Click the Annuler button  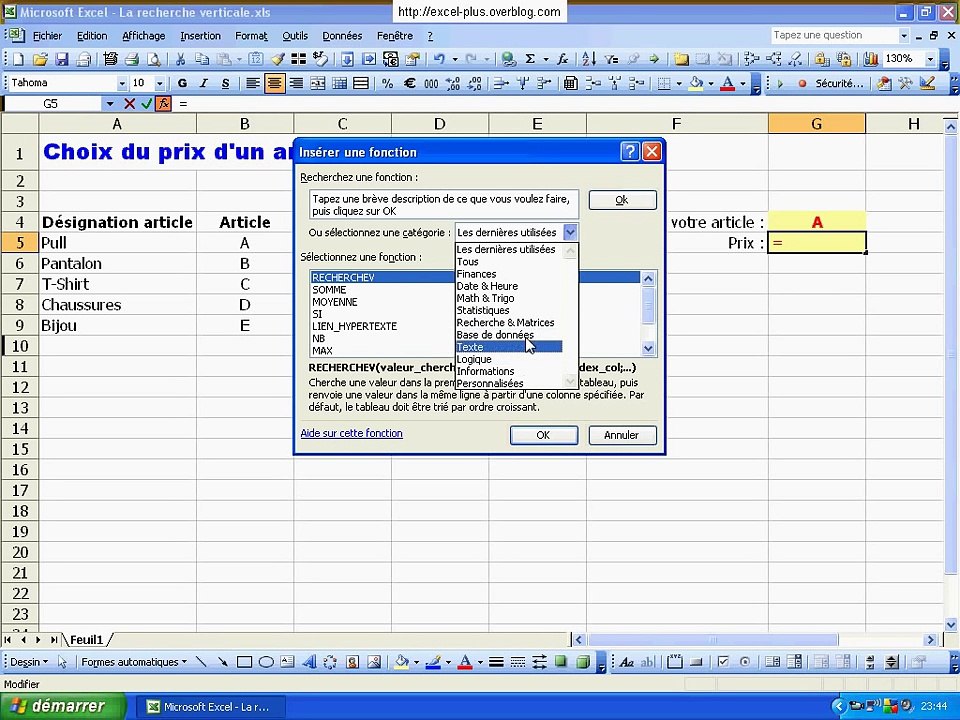point(622,435)
